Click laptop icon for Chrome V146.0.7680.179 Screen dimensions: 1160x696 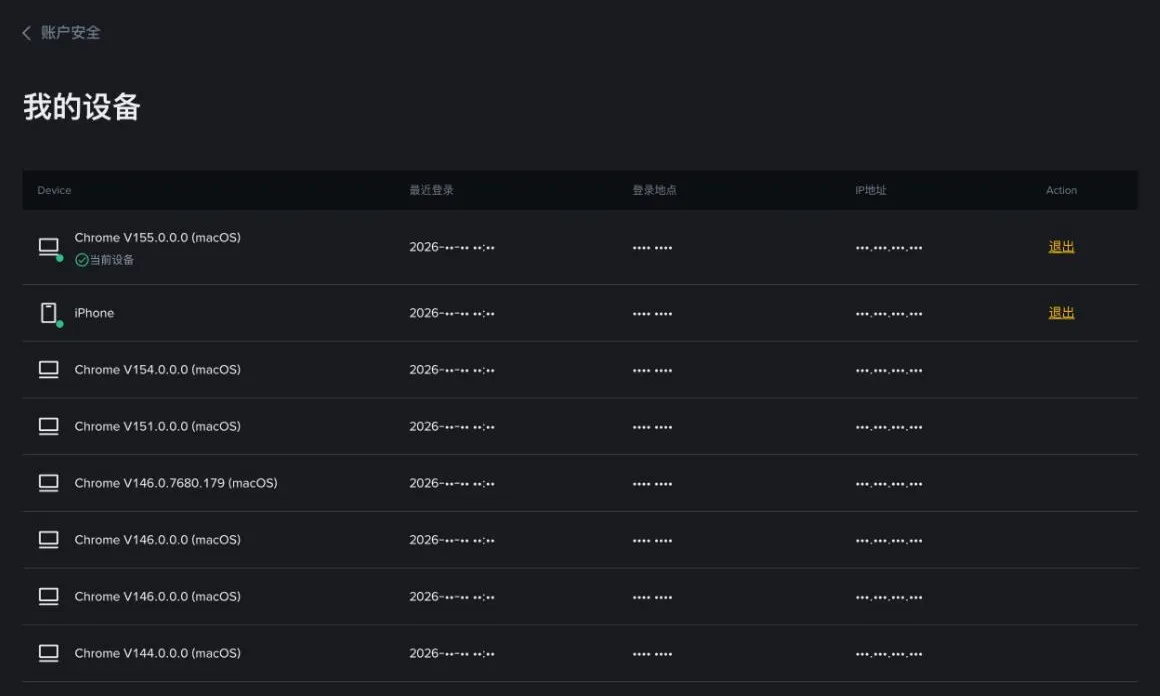click(49, 483)
